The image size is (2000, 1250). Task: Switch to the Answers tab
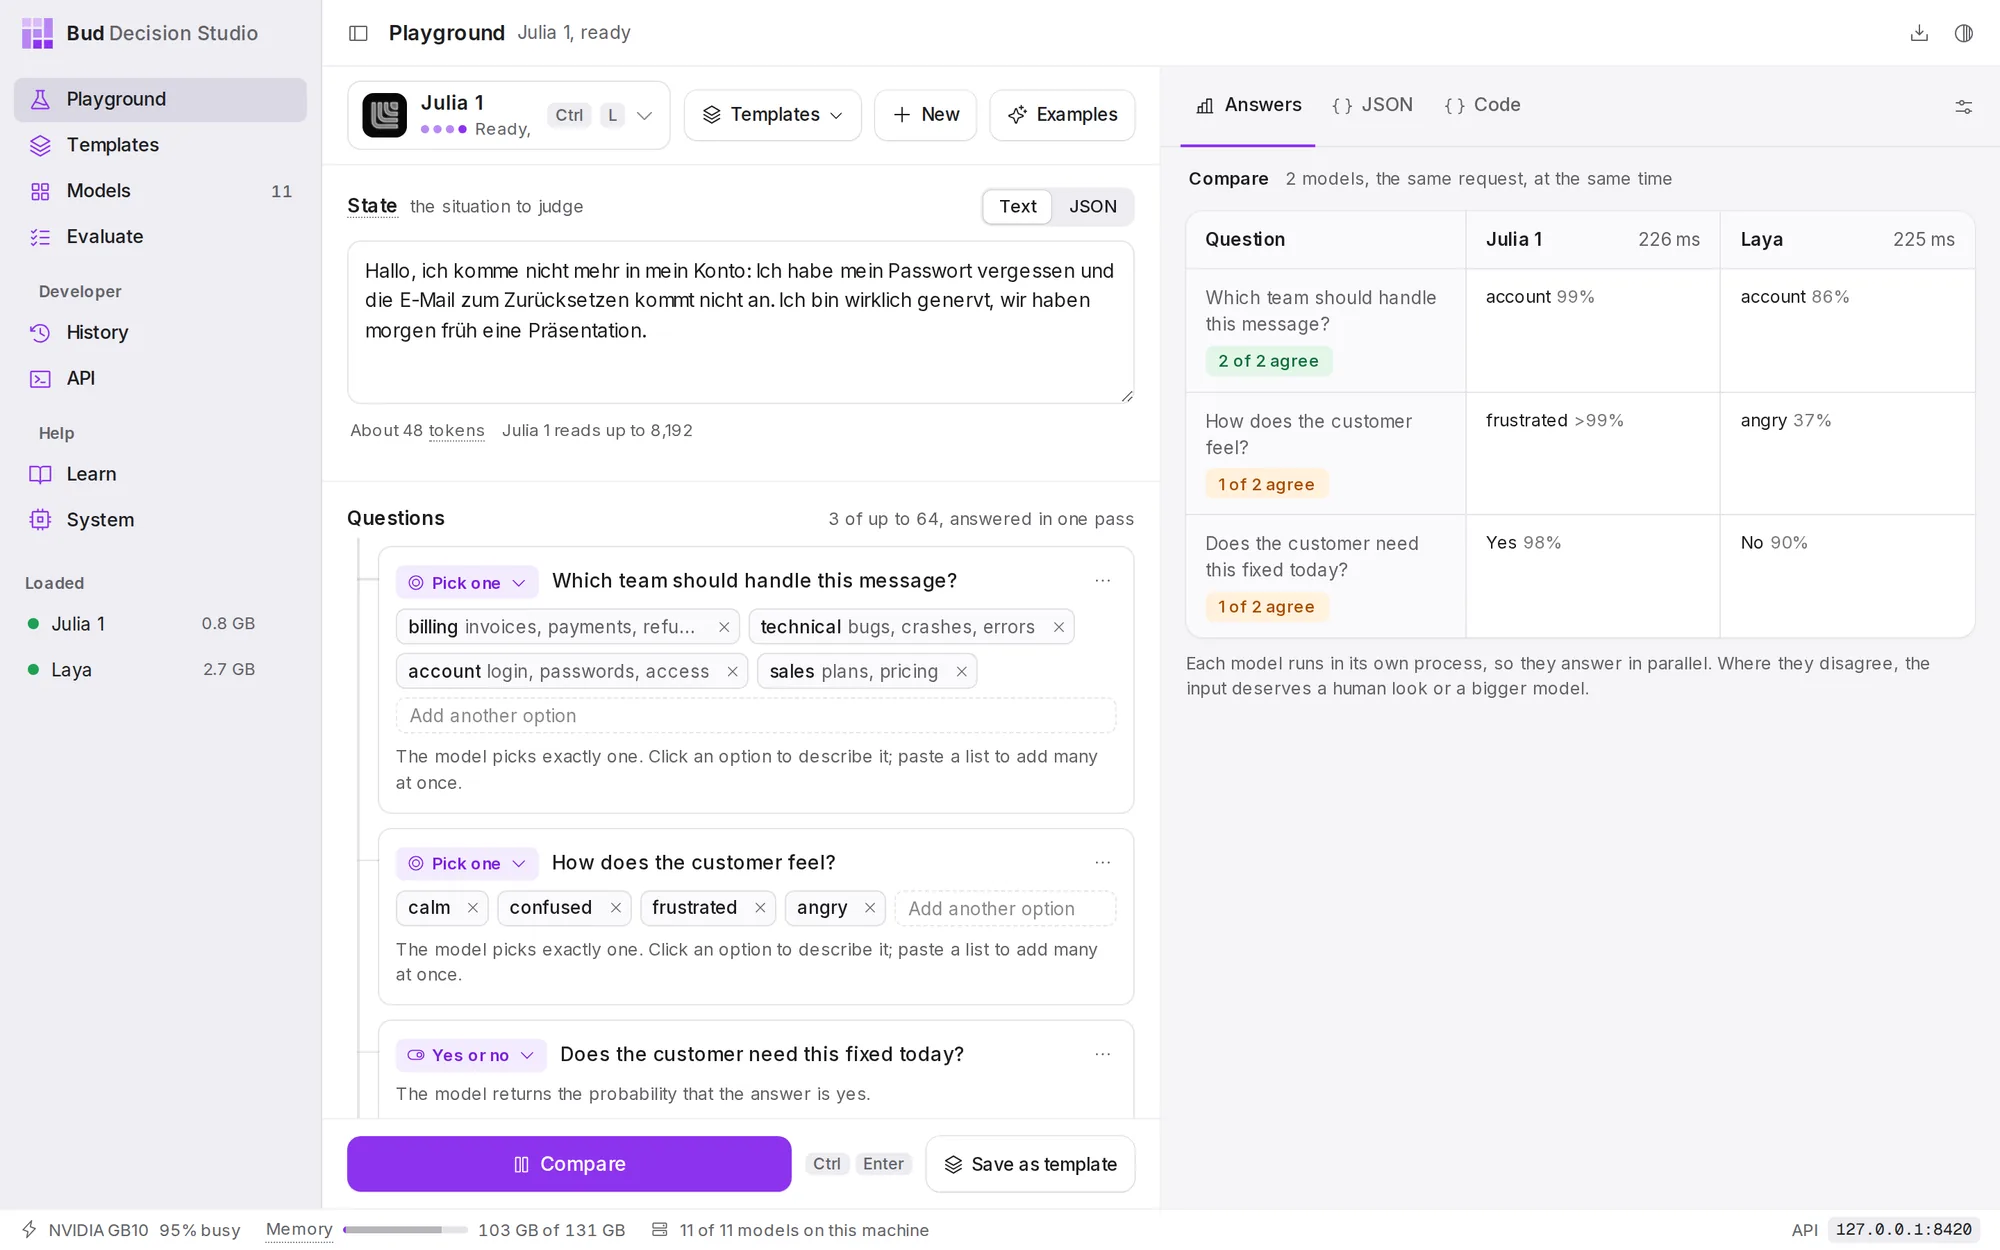[1249, 105]
